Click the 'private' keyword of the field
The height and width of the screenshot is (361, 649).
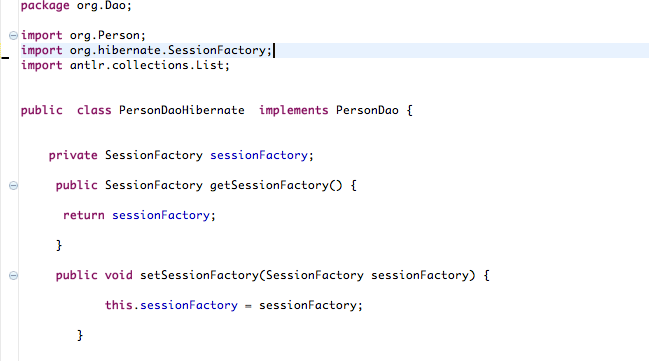[73, 156]
